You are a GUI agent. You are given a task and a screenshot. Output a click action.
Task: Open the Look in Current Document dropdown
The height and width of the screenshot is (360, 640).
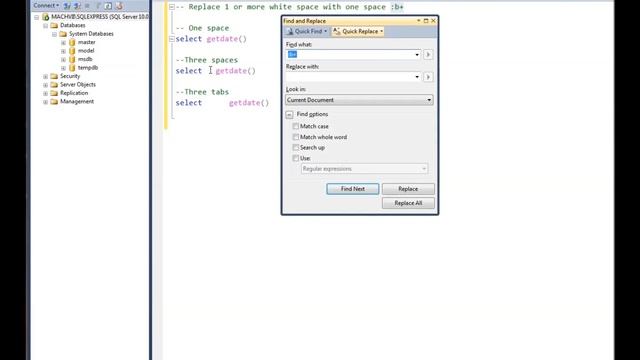click(x=359, y=100)
